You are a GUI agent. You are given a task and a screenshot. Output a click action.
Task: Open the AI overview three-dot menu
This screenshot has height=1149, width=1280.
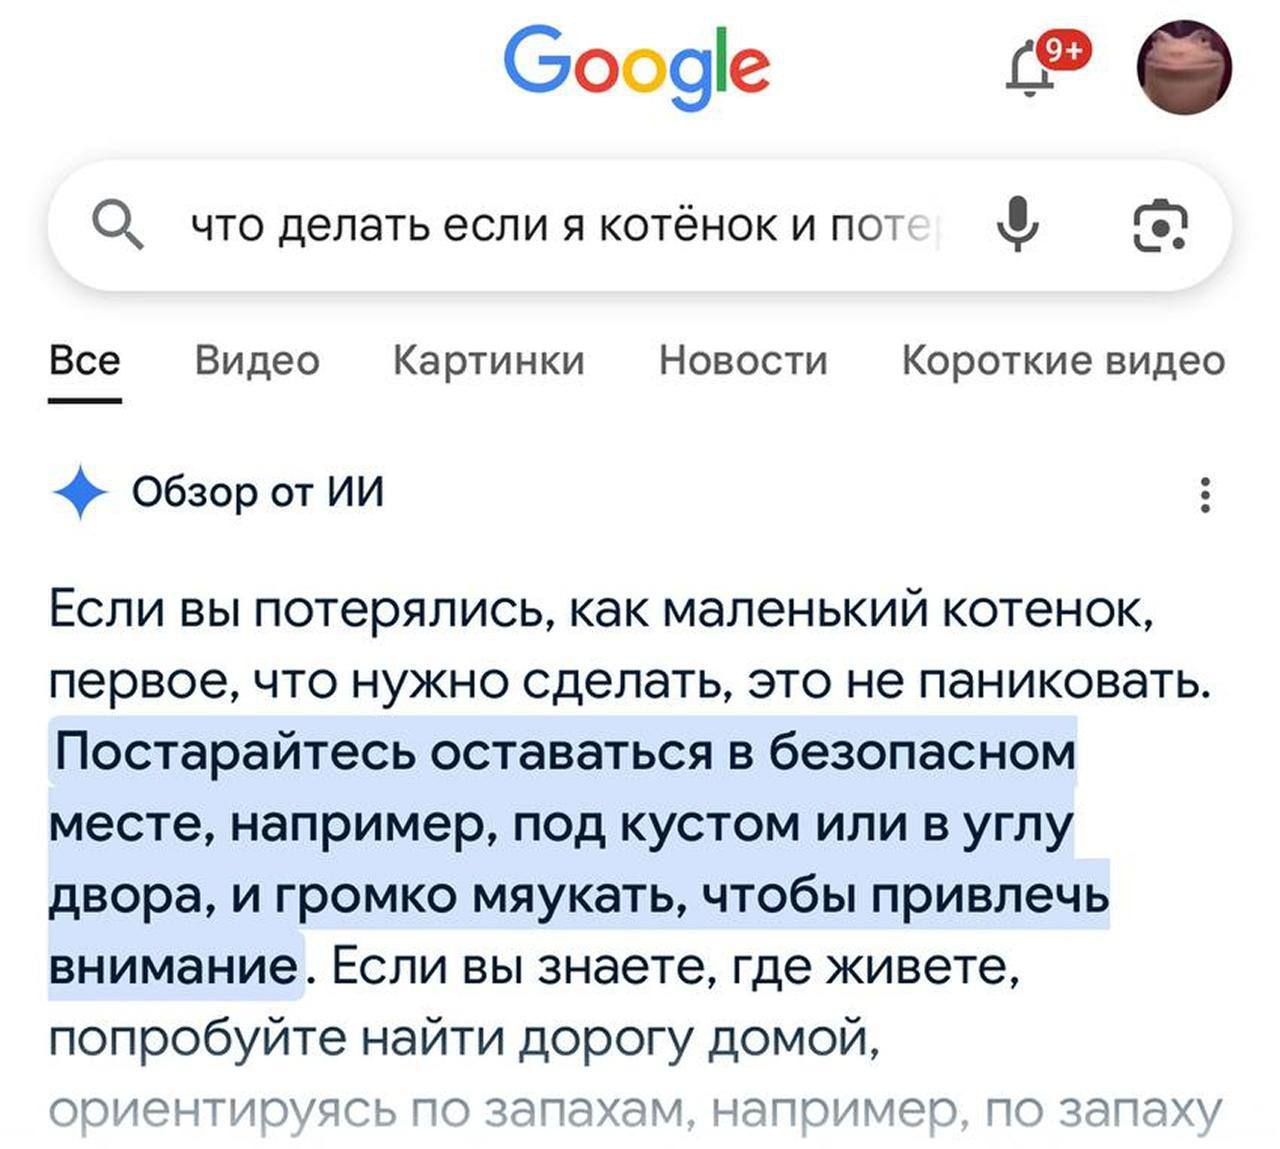pos(1205,494)
